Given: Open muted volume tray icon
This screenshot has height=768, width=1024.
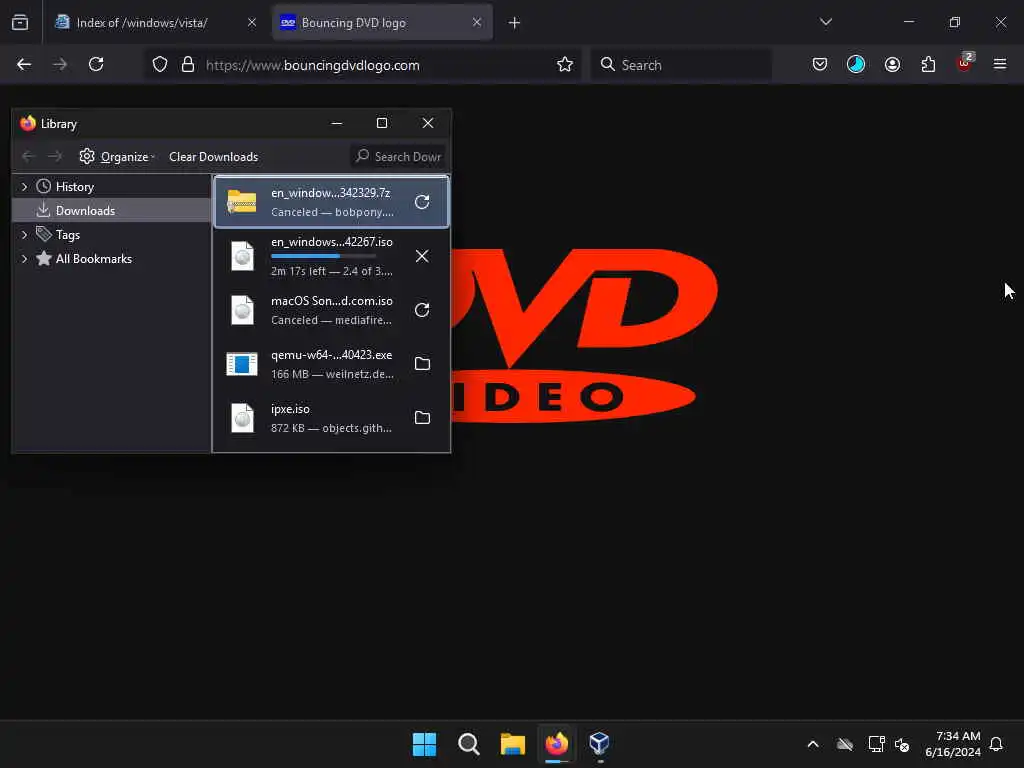Looking at the screenshot, I should pyautogui.click(x=902, y=744).
